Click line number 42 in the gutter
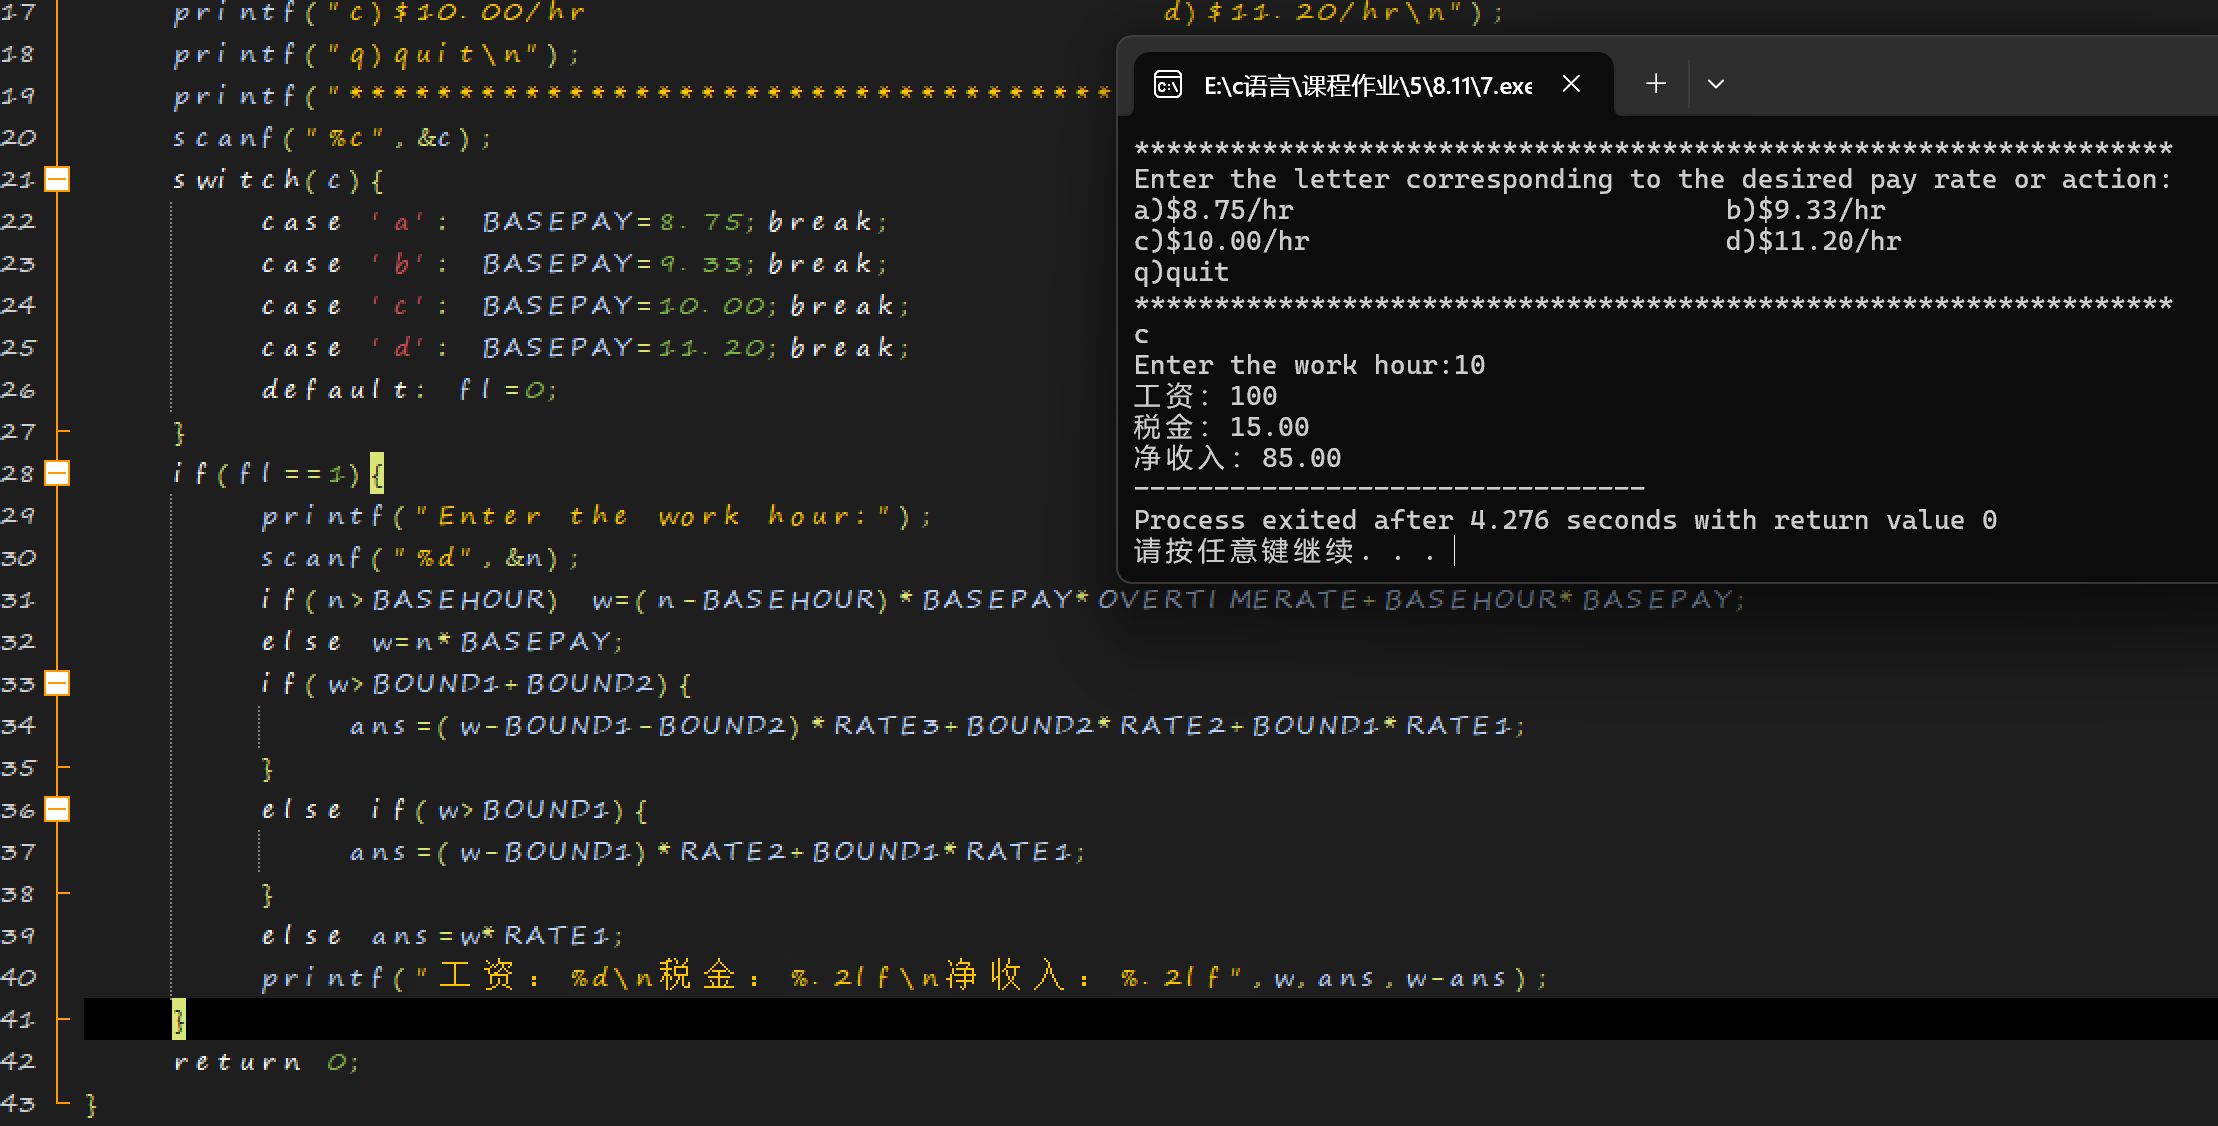 click(x=18, y=1061)
